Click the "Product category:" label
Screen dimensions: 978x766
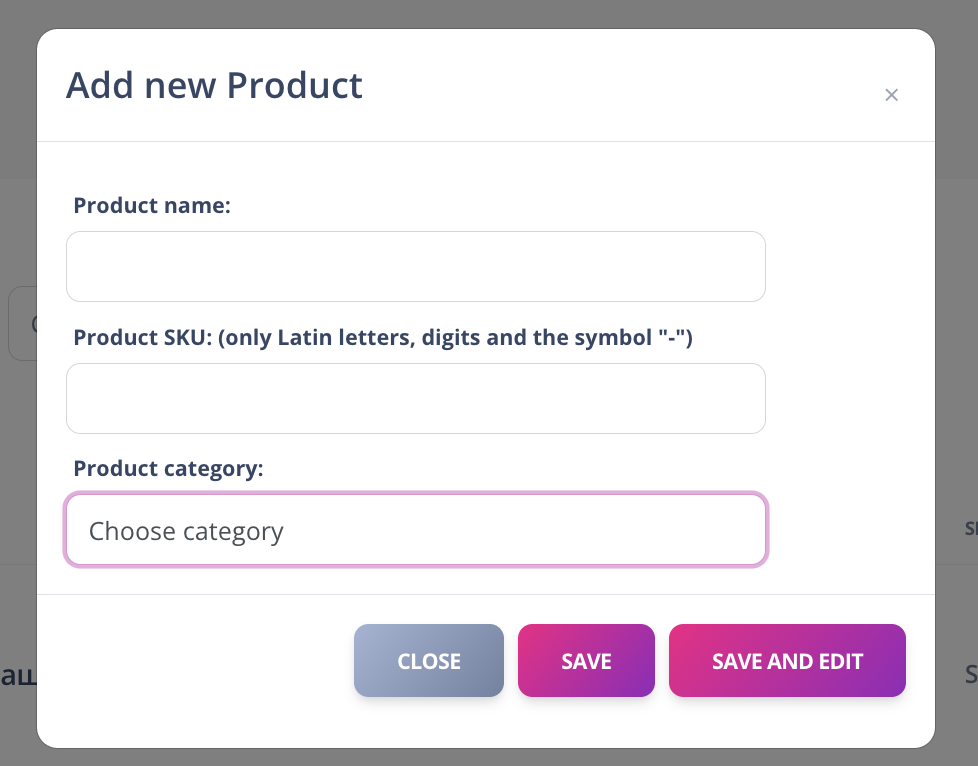168,469
